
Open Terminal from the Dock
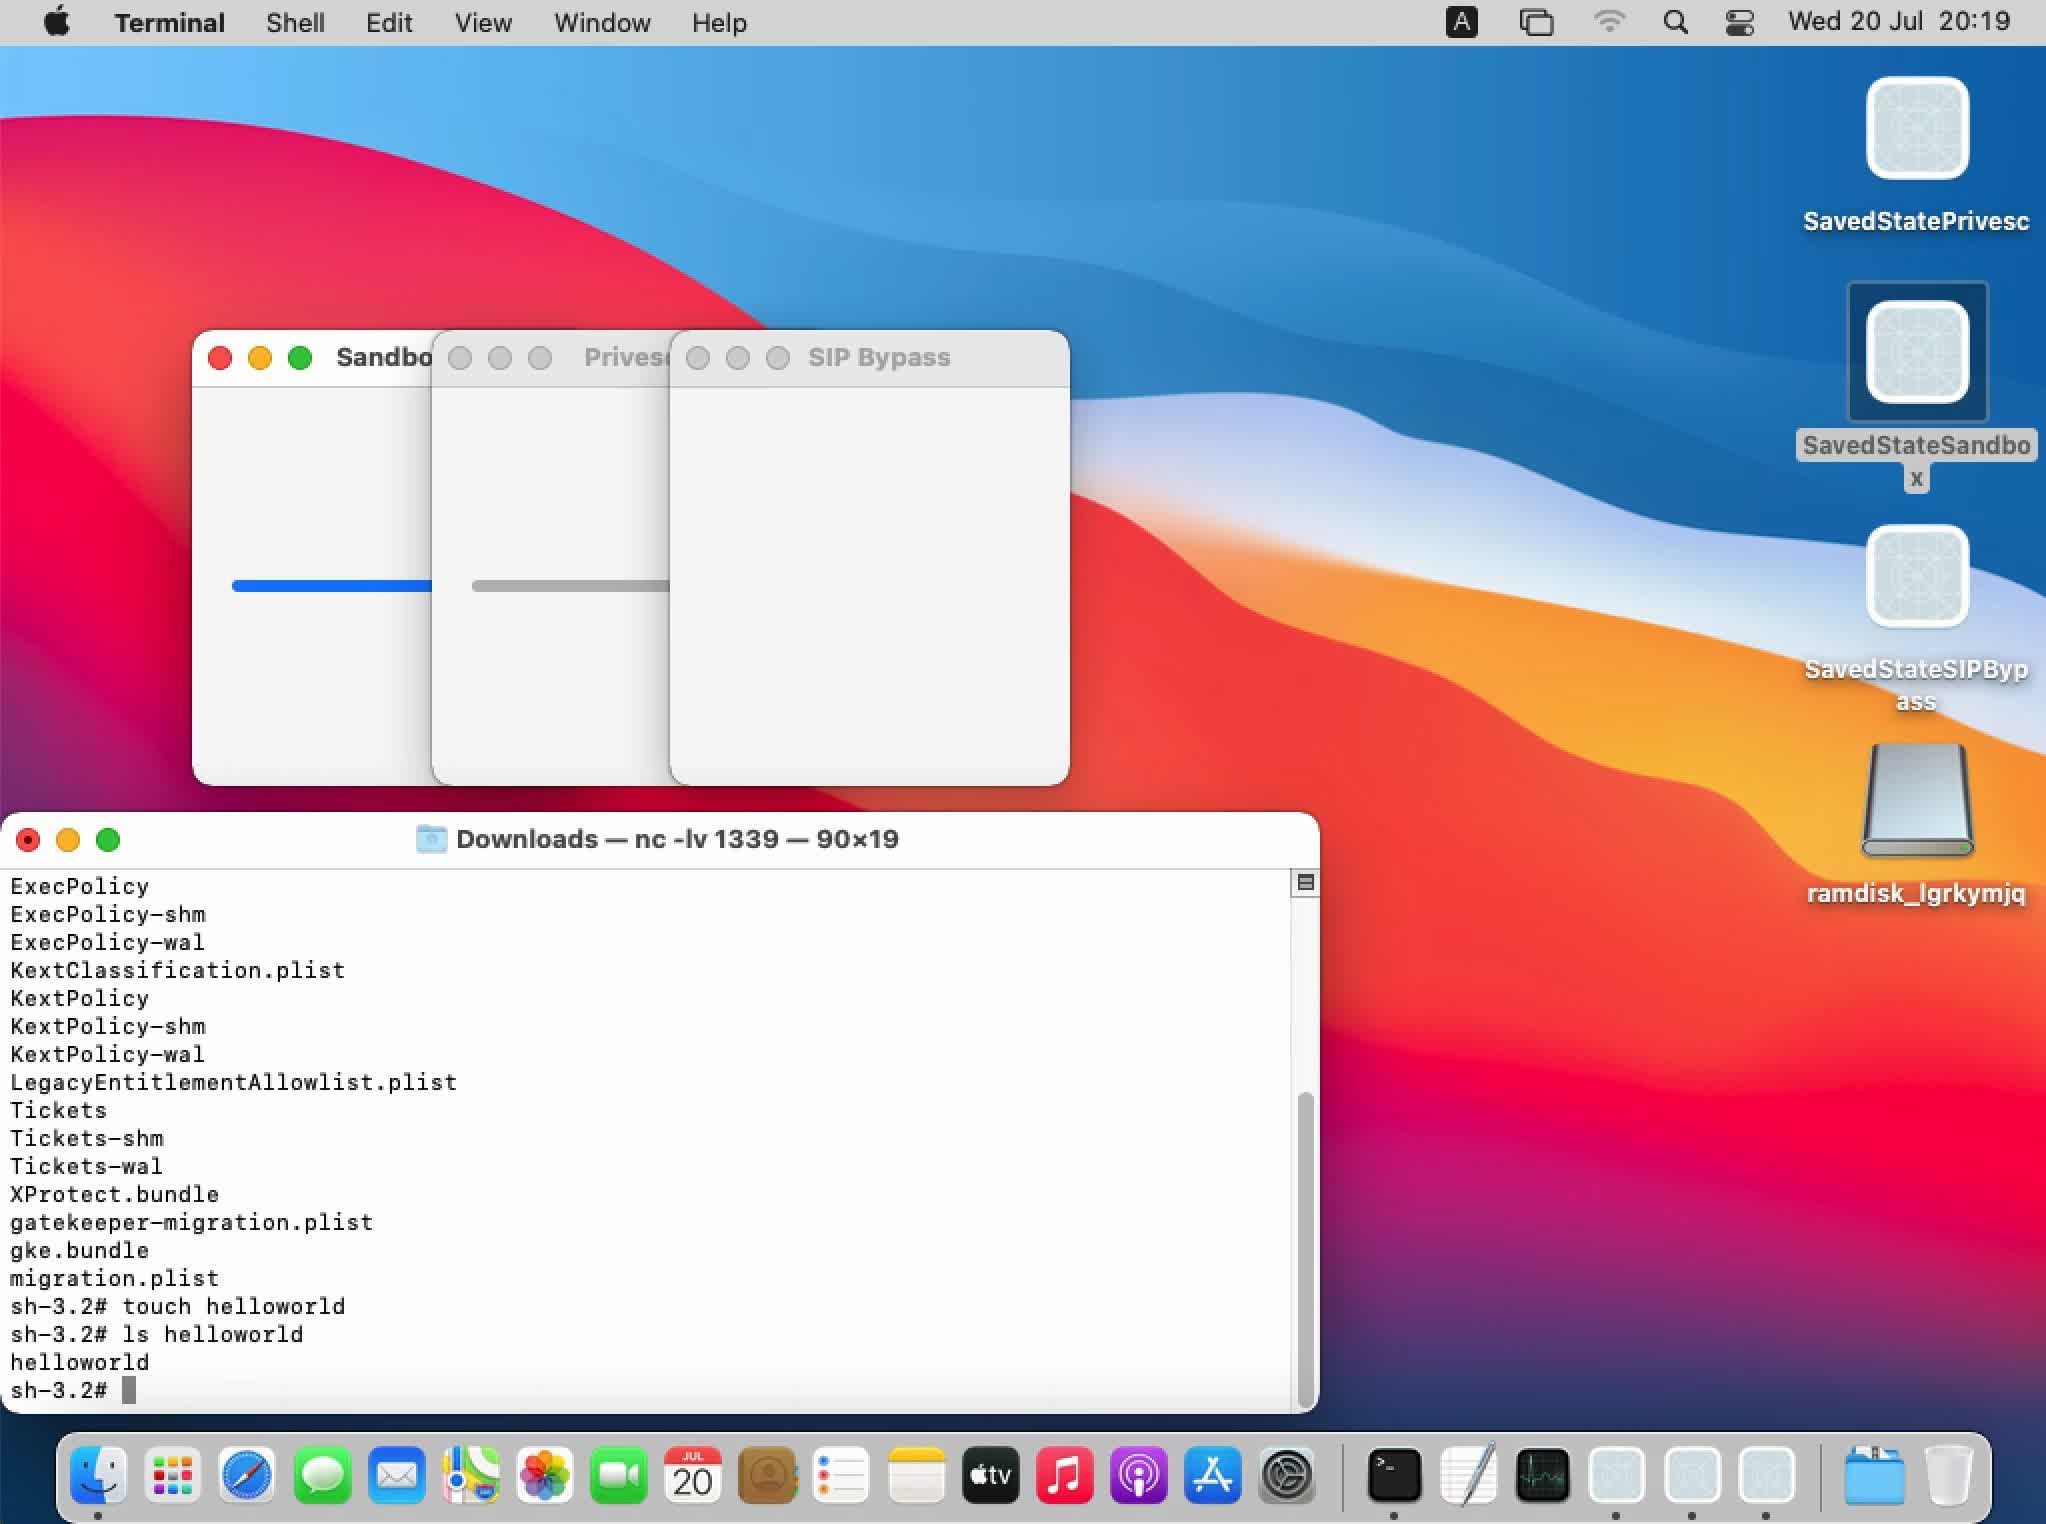pyautogui.click(x=1394, y=1475)
